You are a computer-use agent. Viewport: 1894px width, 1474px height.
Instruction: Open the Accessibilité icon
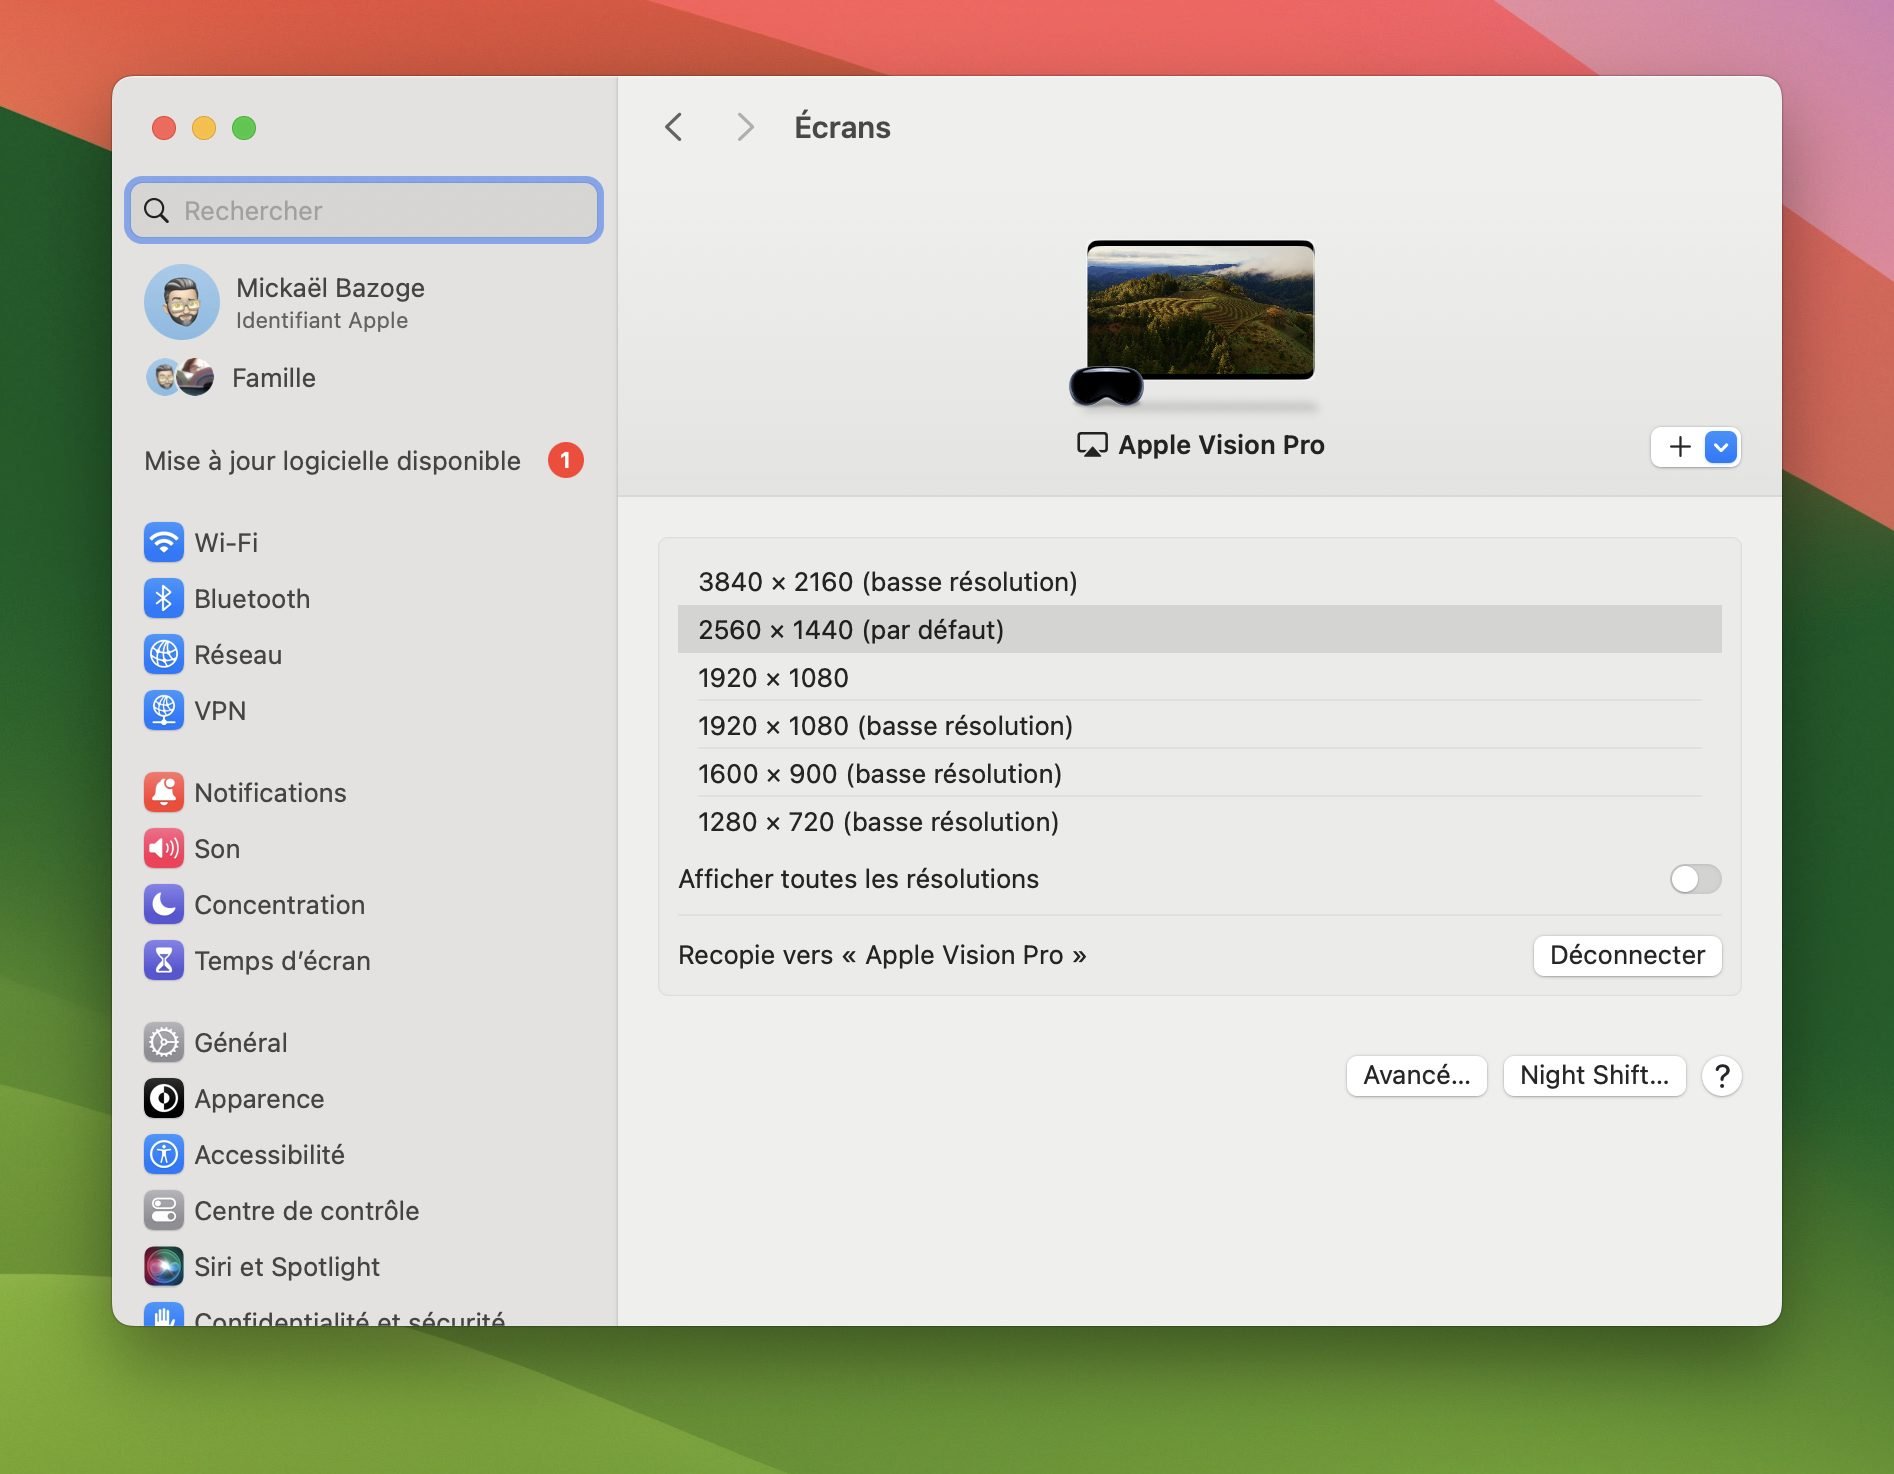pyautogui.click(x=164, y=1155)
